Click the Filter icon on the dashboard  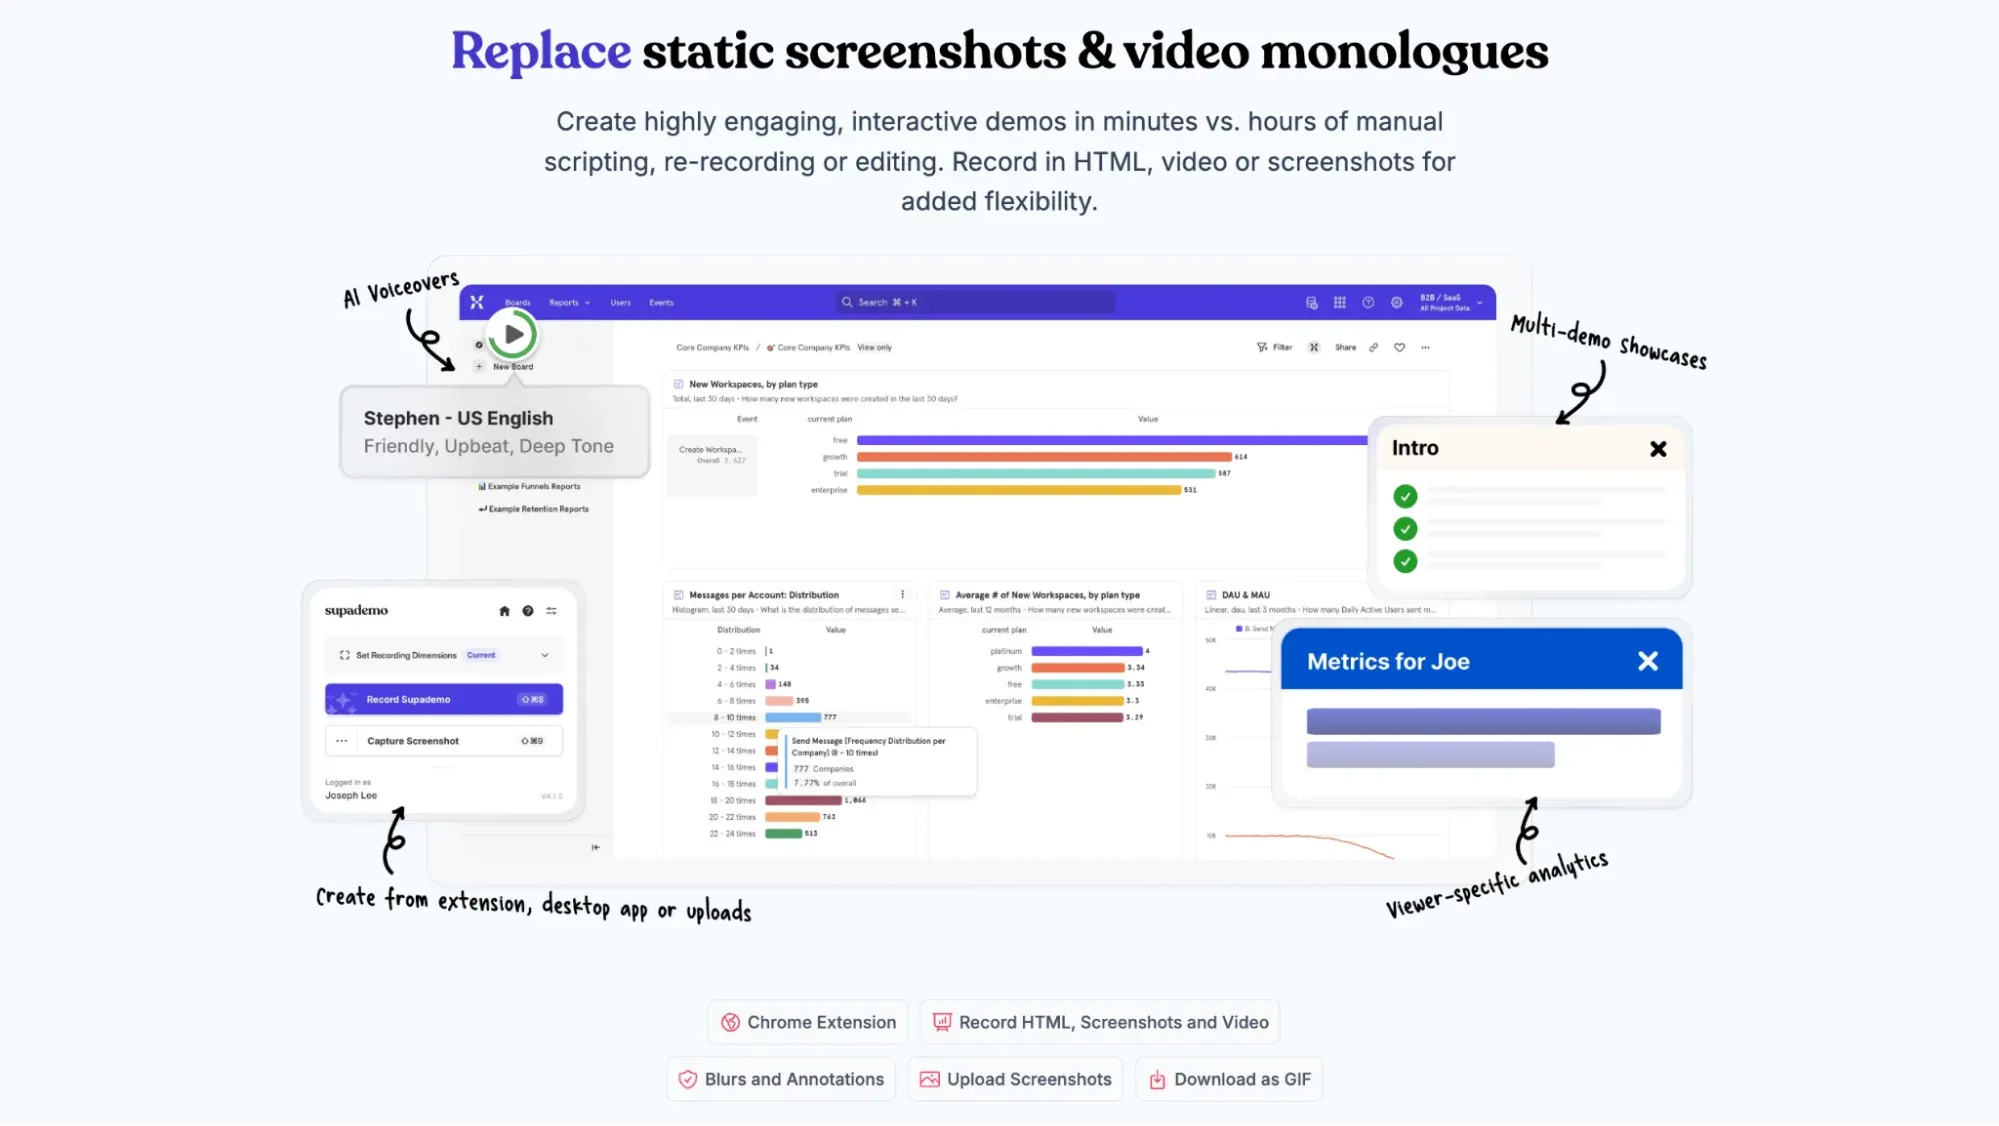[1263, 346]
